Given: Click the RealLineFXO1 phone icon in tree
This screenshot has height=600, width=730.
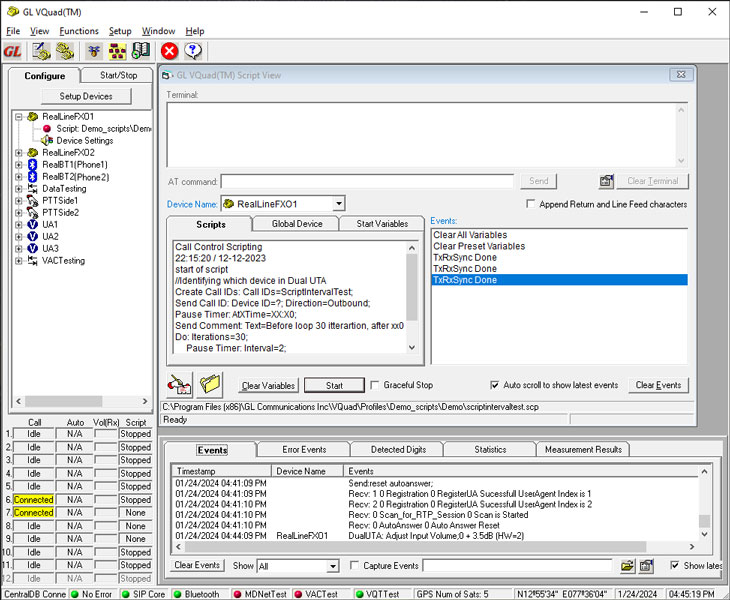Looking at the screenshot, I should click(33, 116).
